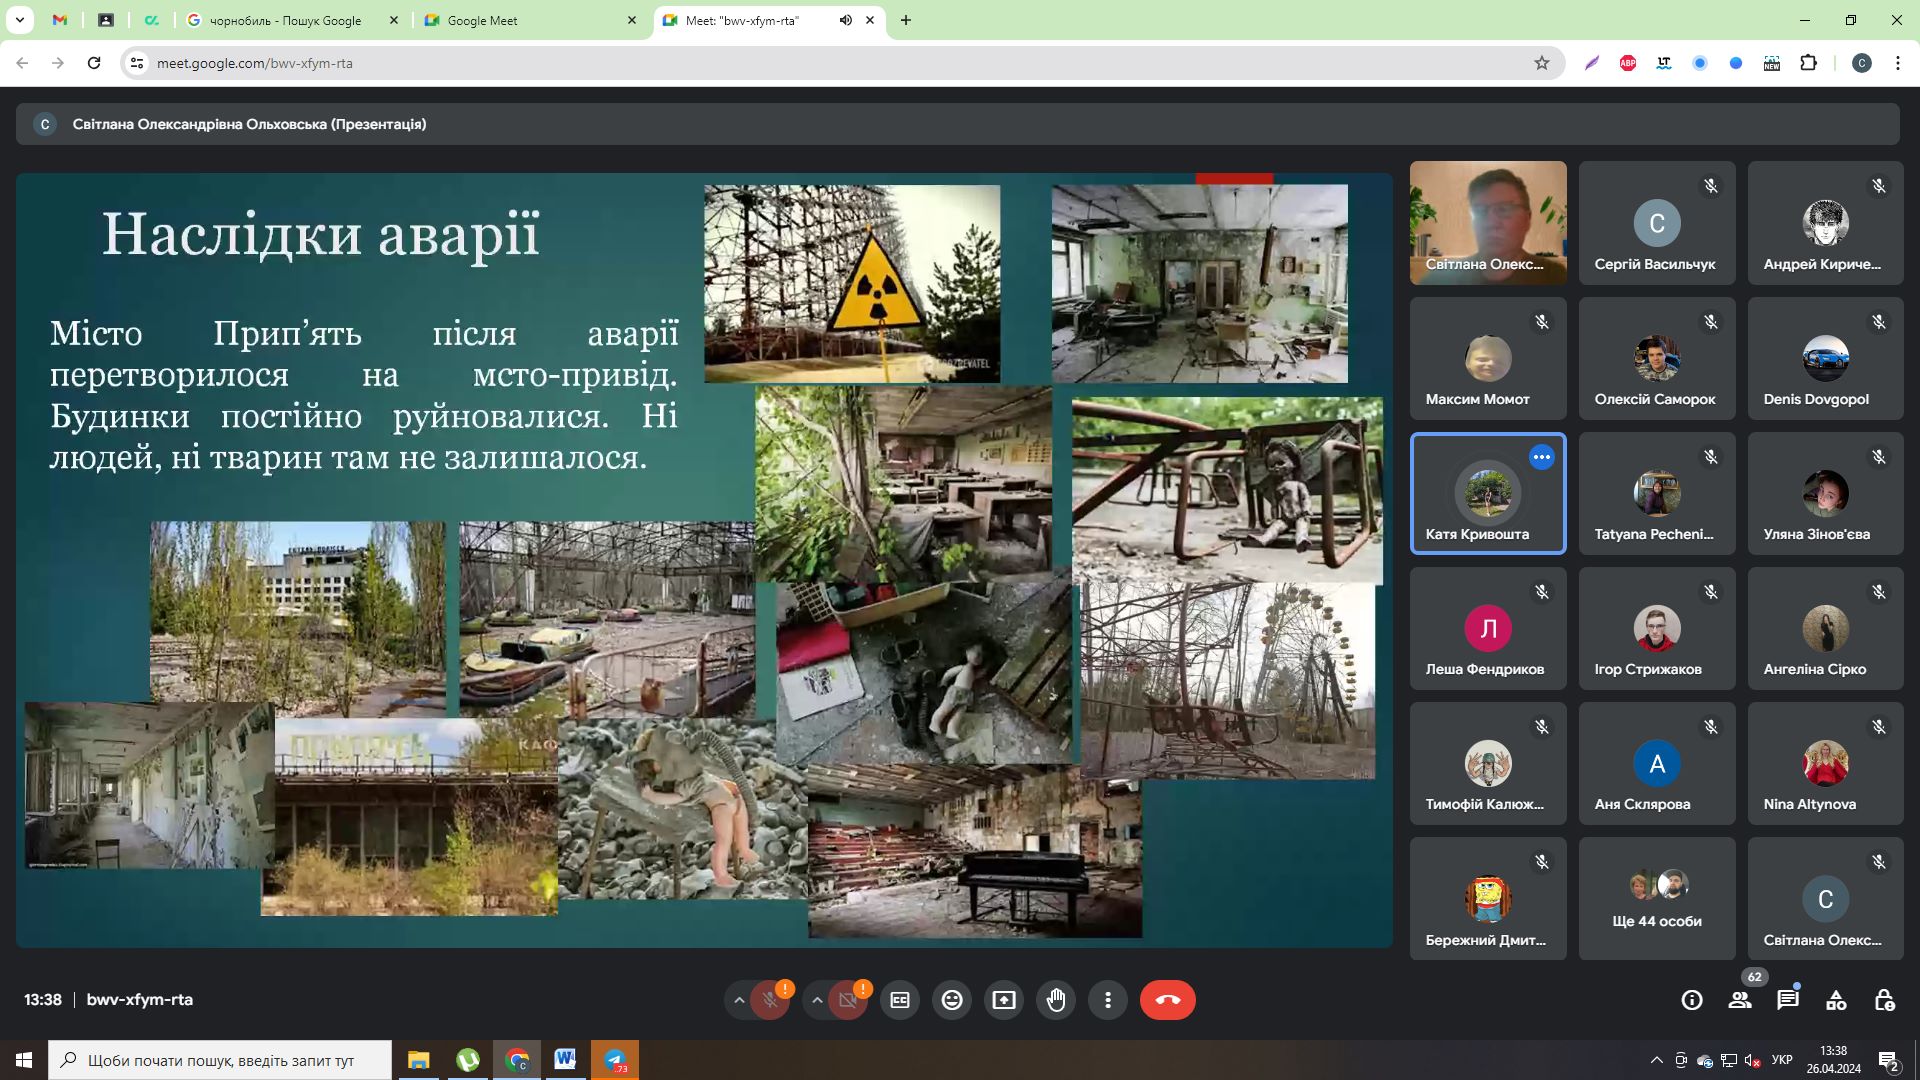Go back with the browser back arrow
Image resolution: width=1920 pixels, height=1080 pixels.
(22, 63)
